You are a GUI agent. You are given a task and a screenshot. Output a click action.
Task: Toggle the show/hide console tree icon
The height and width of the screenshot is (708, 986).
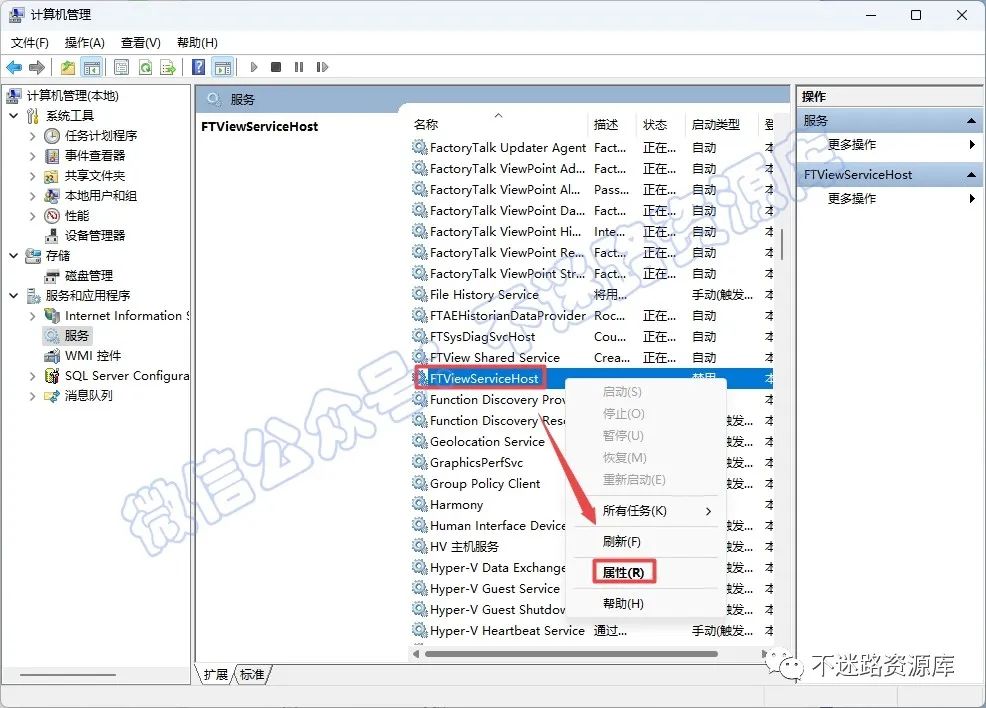(92, 67)
